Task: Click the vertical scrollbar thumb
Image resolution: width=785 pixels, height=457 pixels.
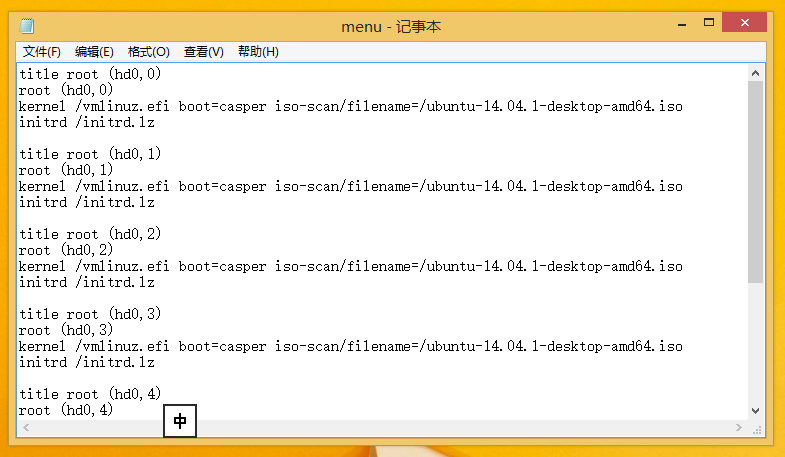Action: coord(755,182)
